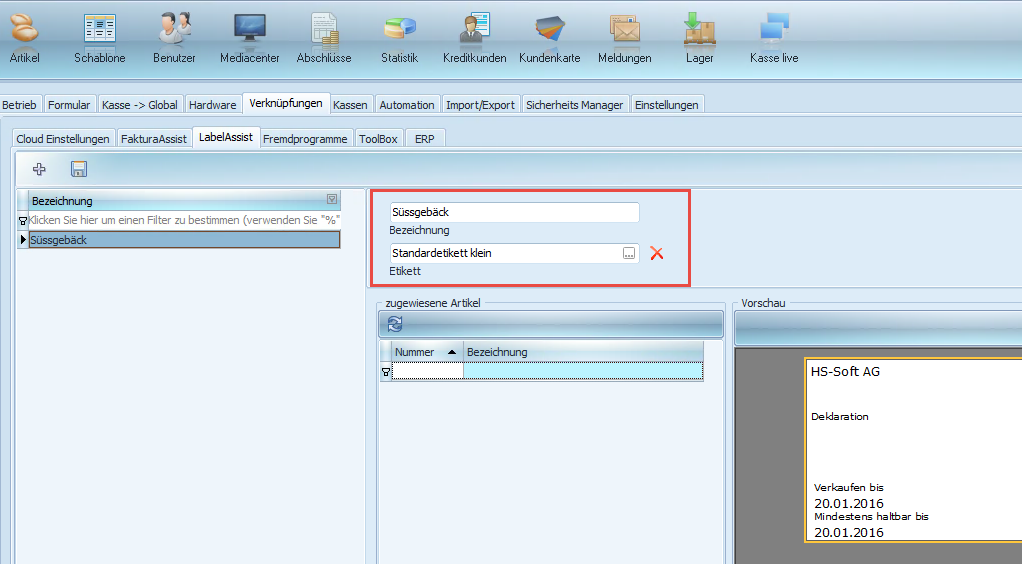
Task: Open the Bezeichnung column filter dropdown
Action: (x=332, y=200)
